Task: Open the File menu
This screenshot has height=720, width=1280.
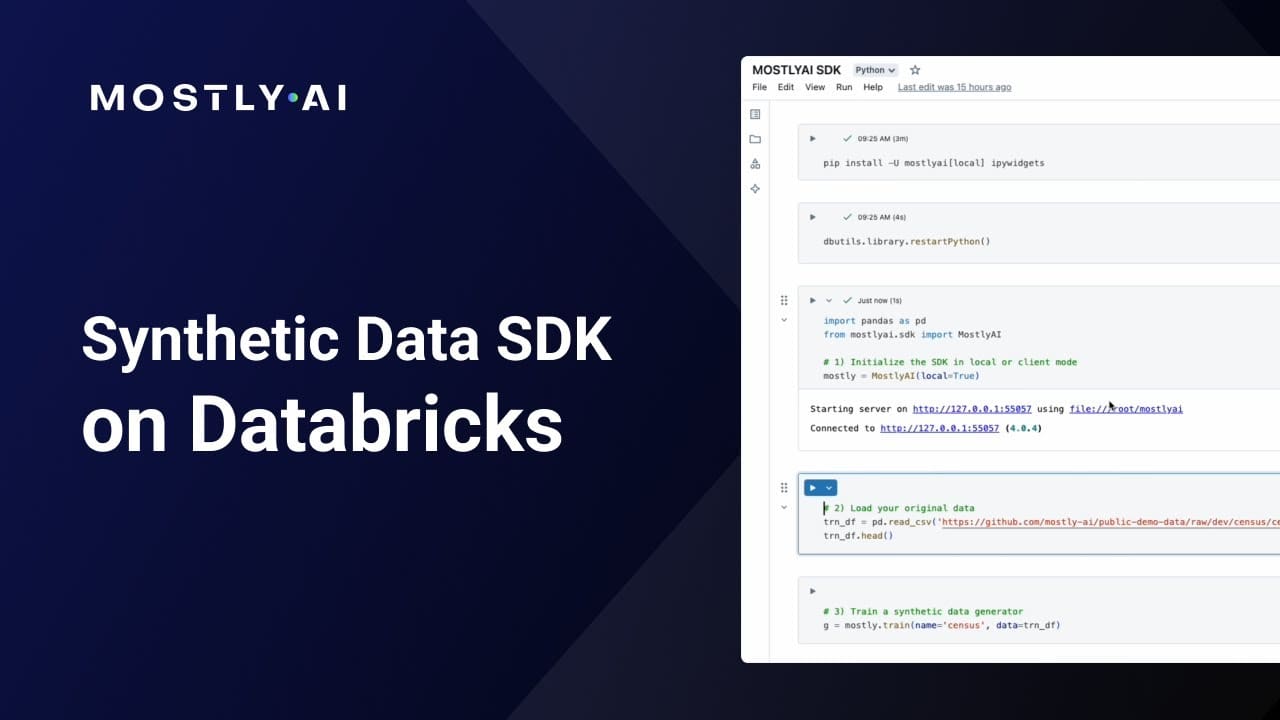Action: click(x=759, y=87)
